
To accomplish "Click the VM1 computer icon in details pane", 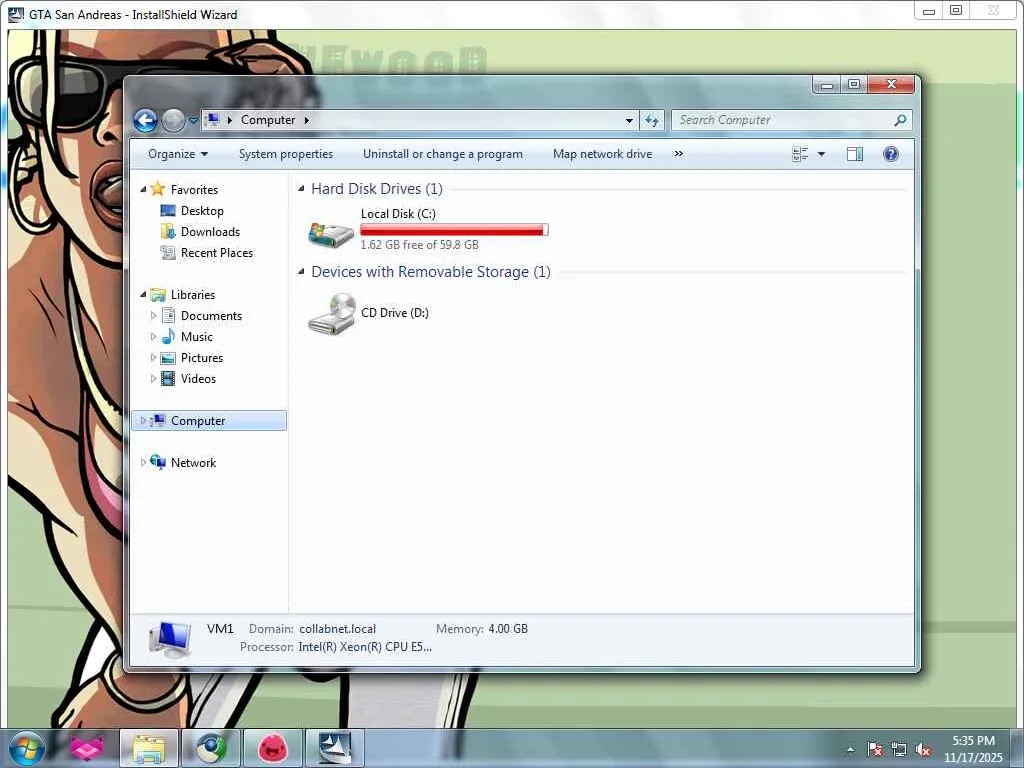I will click(x=170, y=639).
